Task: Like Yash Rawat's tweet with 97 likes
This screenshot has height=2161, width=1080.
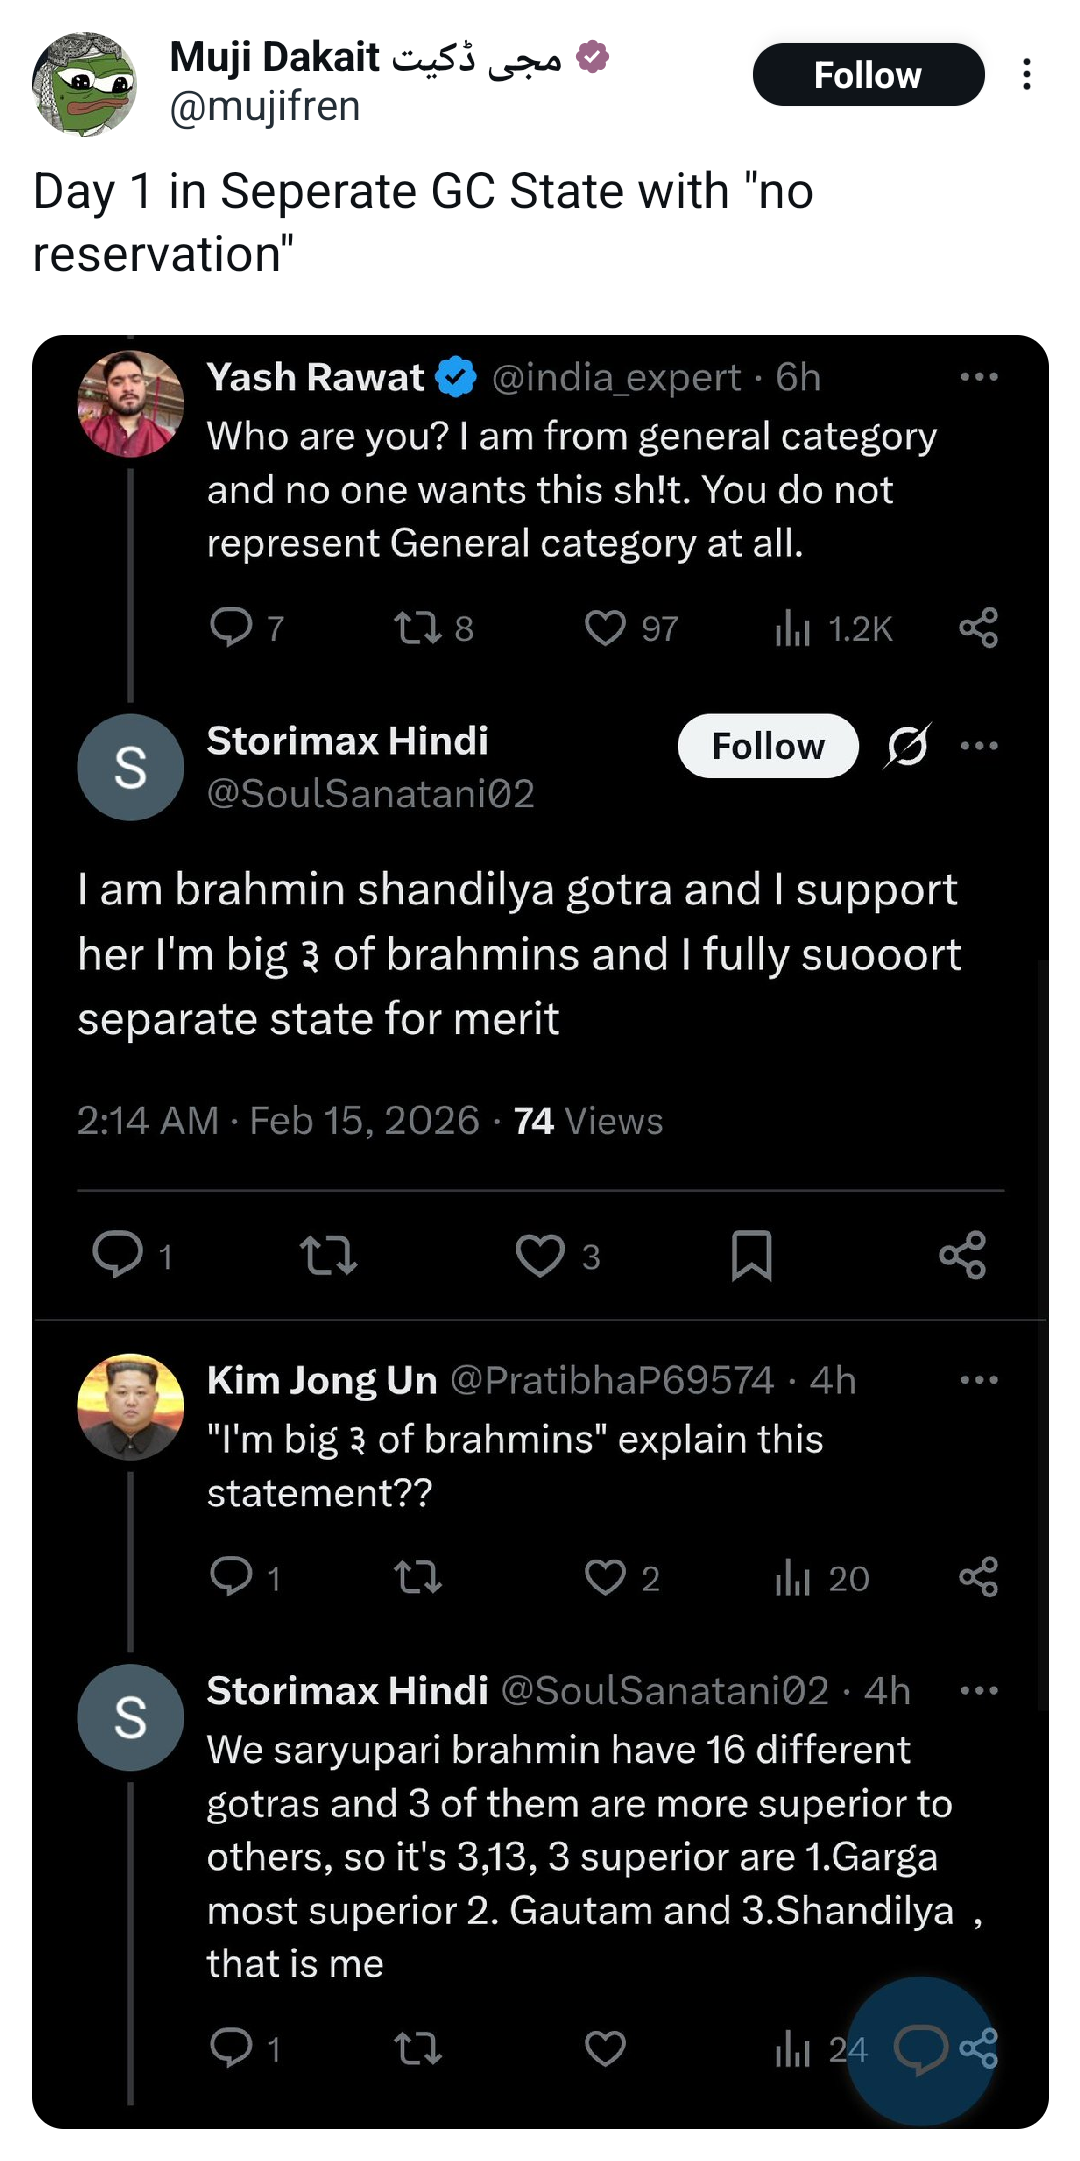Action: pos(605,628)
